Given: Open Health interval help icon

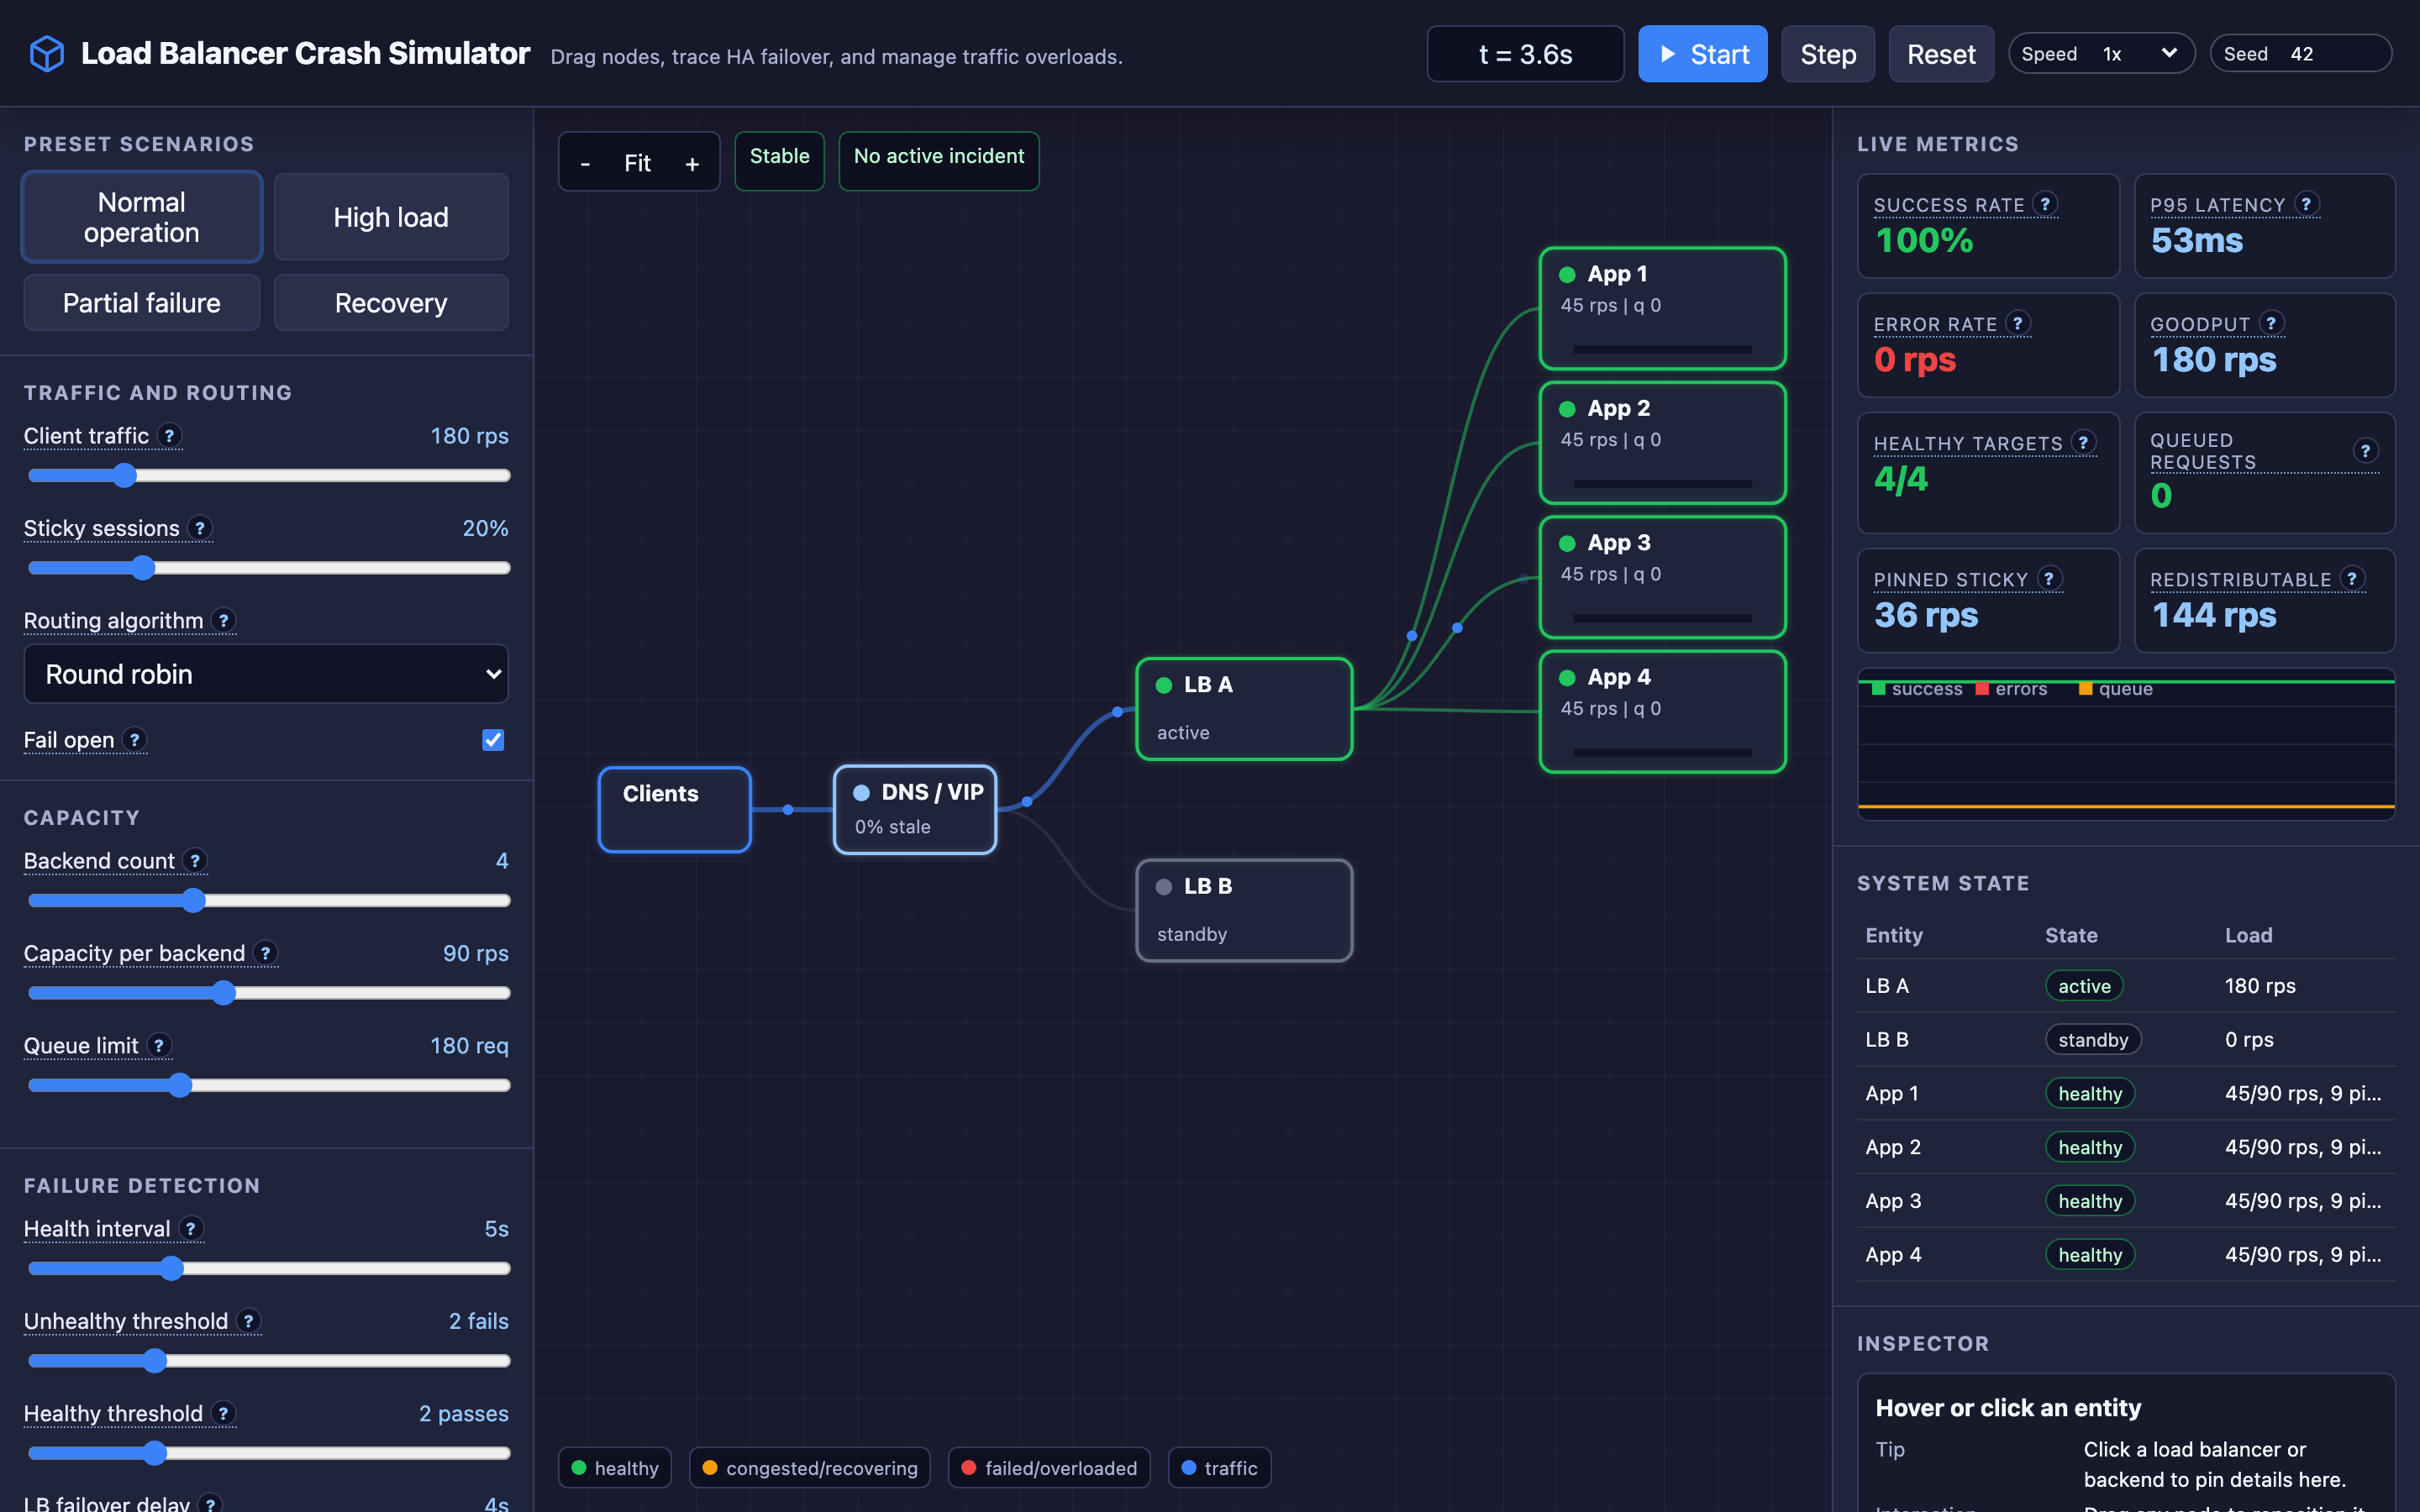Looking at the screenshot, I should pyautogui.click(x=191, y=1229).
